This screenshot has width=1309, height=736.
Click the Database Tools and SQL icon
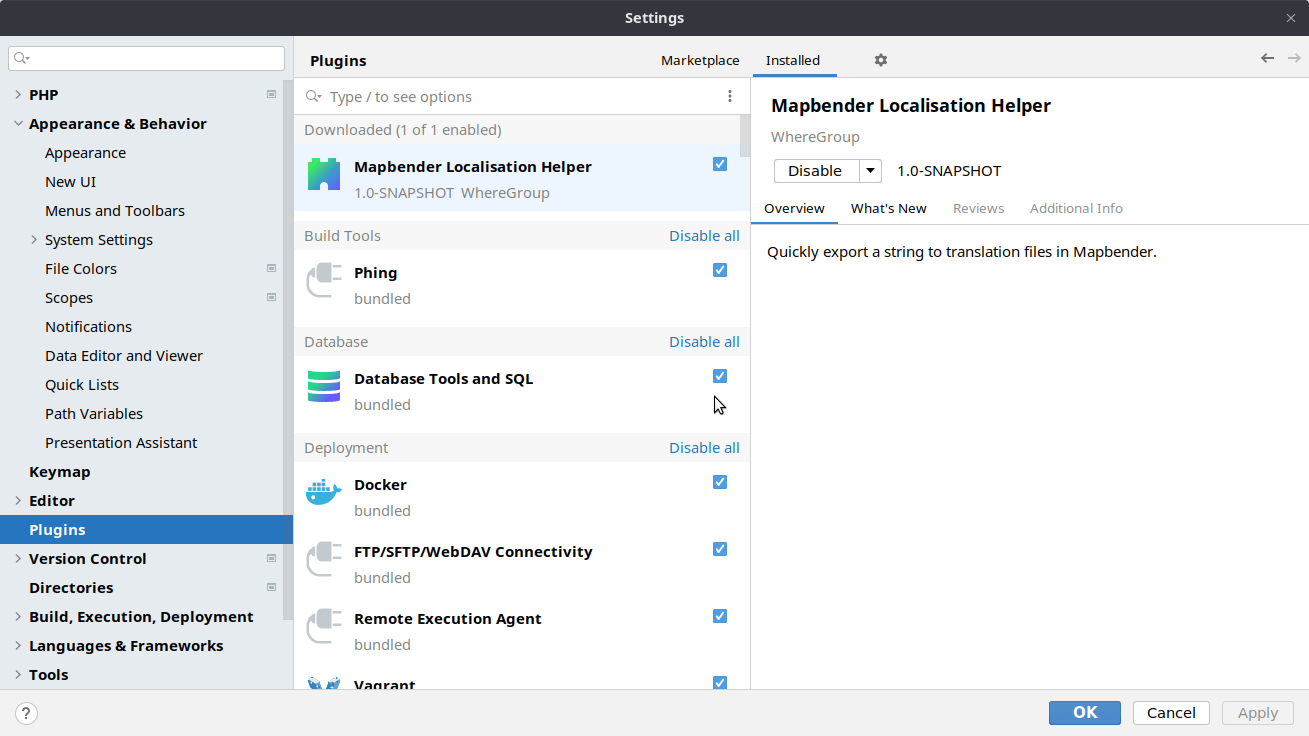(323, 385)
